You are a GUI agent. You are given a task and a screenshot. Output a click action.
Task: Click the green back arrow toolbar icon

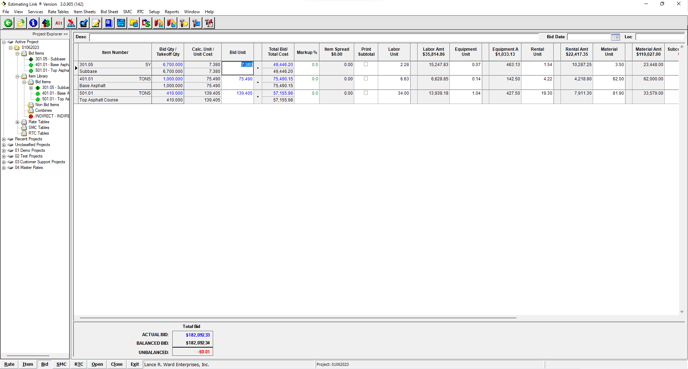click(x=8, y=23)
